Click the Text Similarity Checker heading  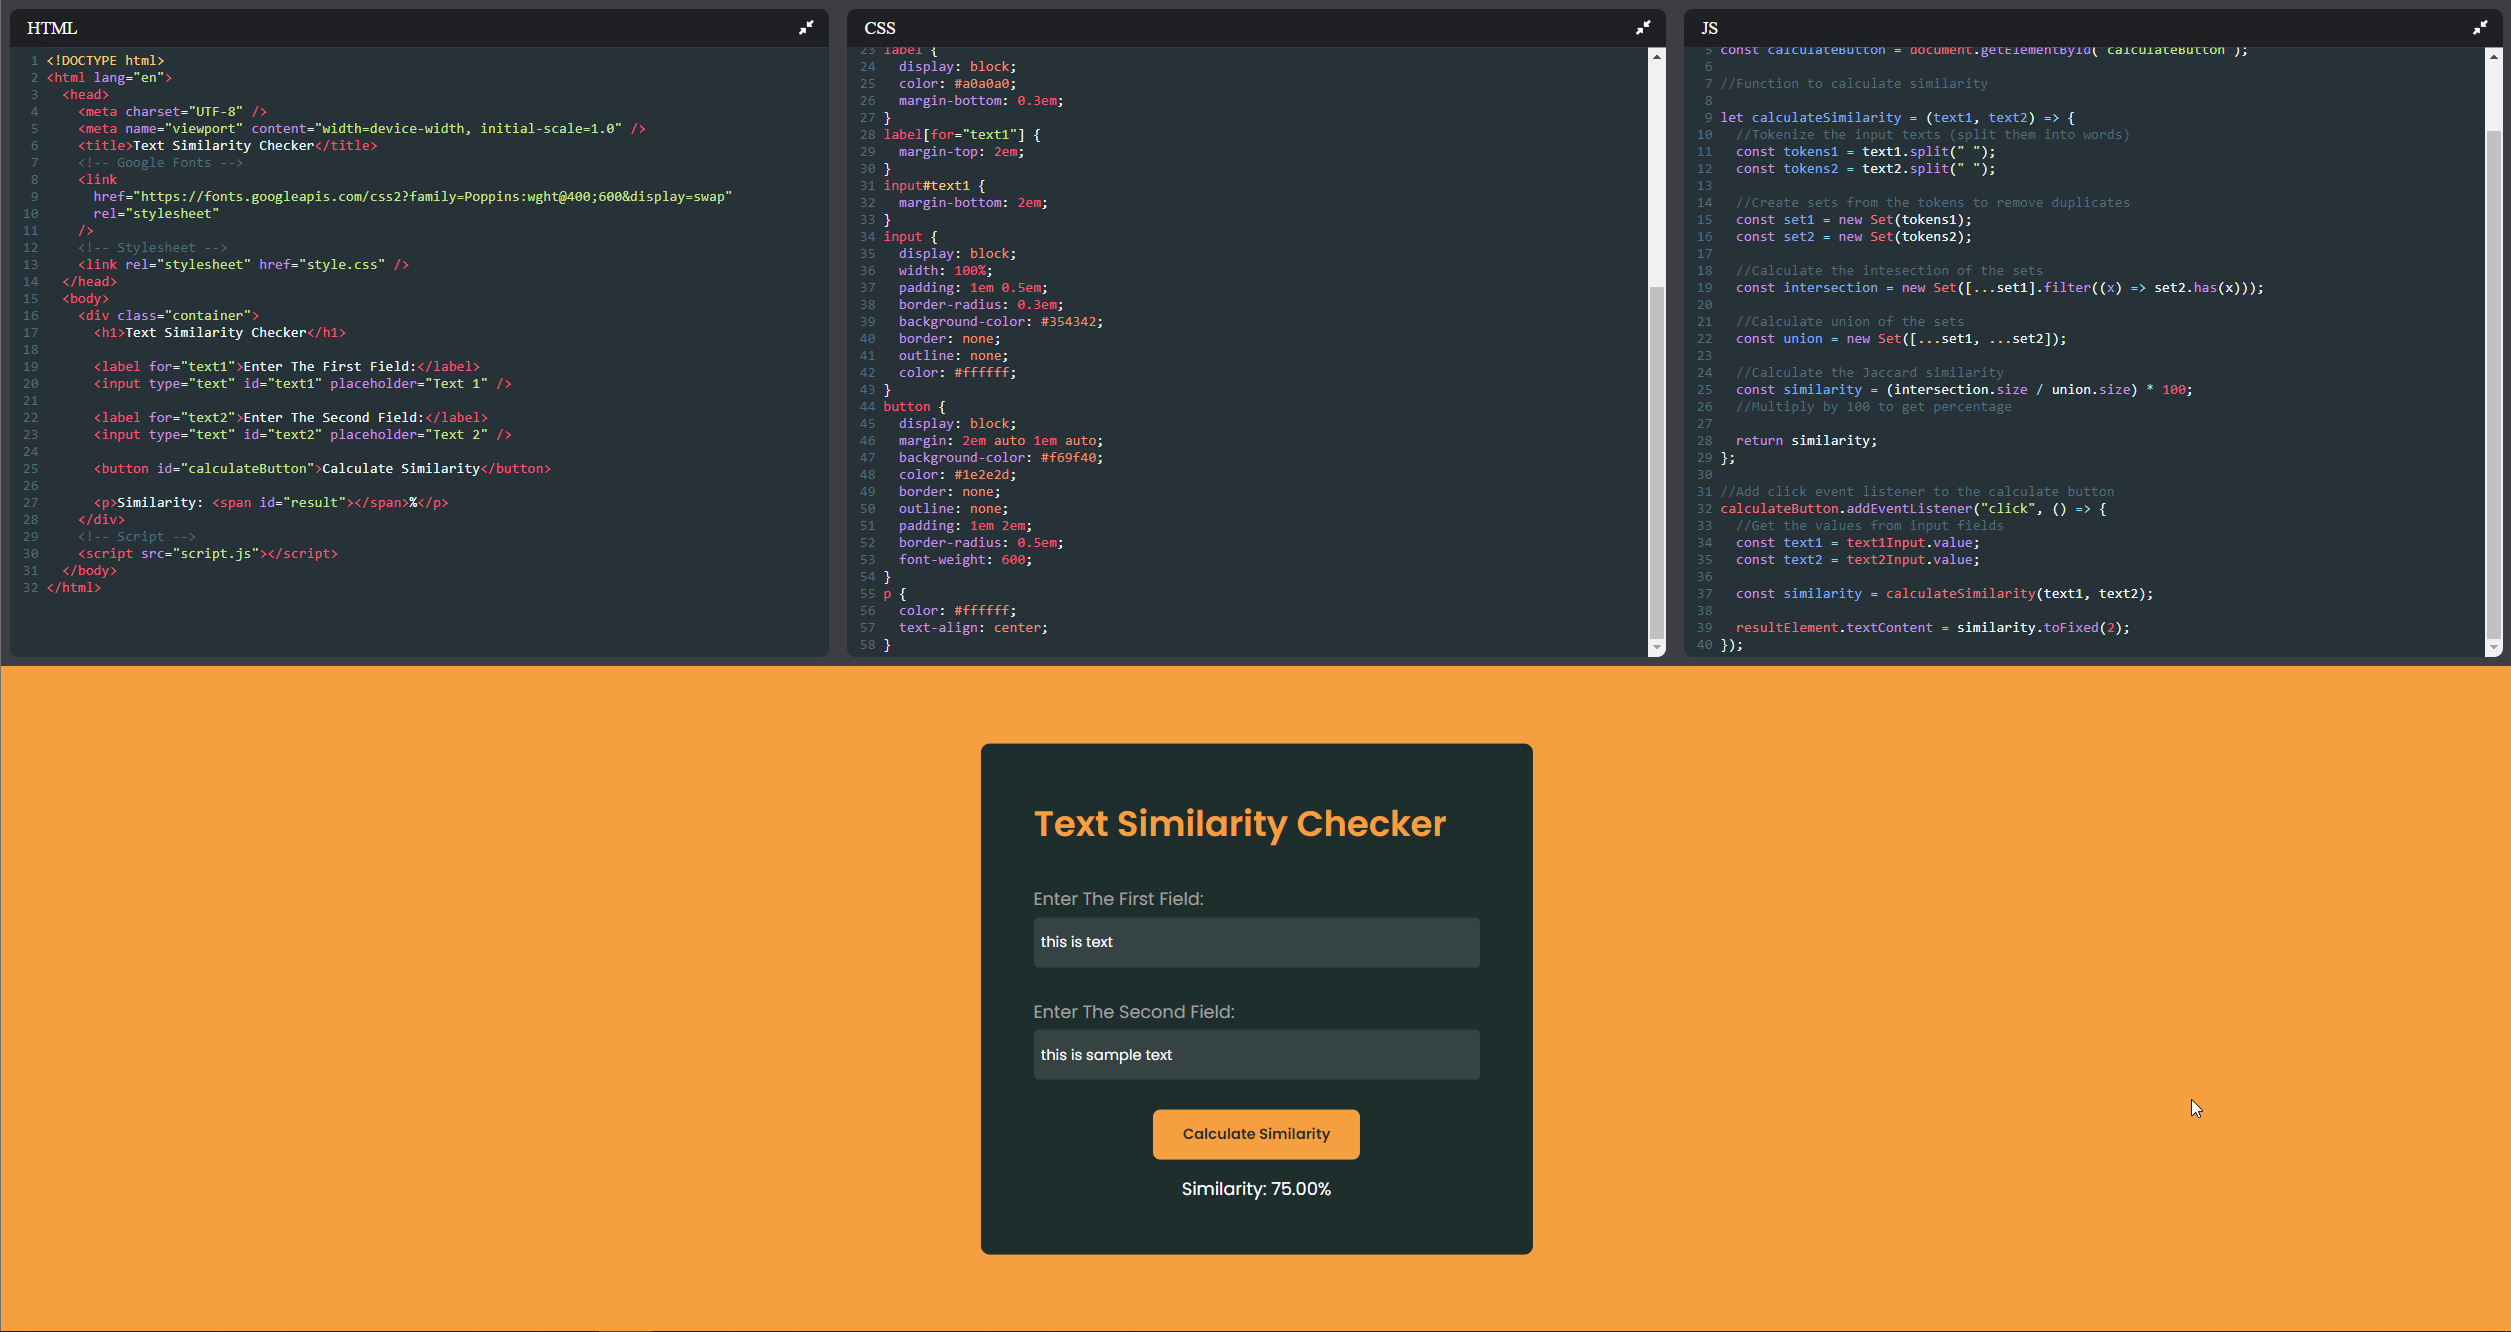1239,824
